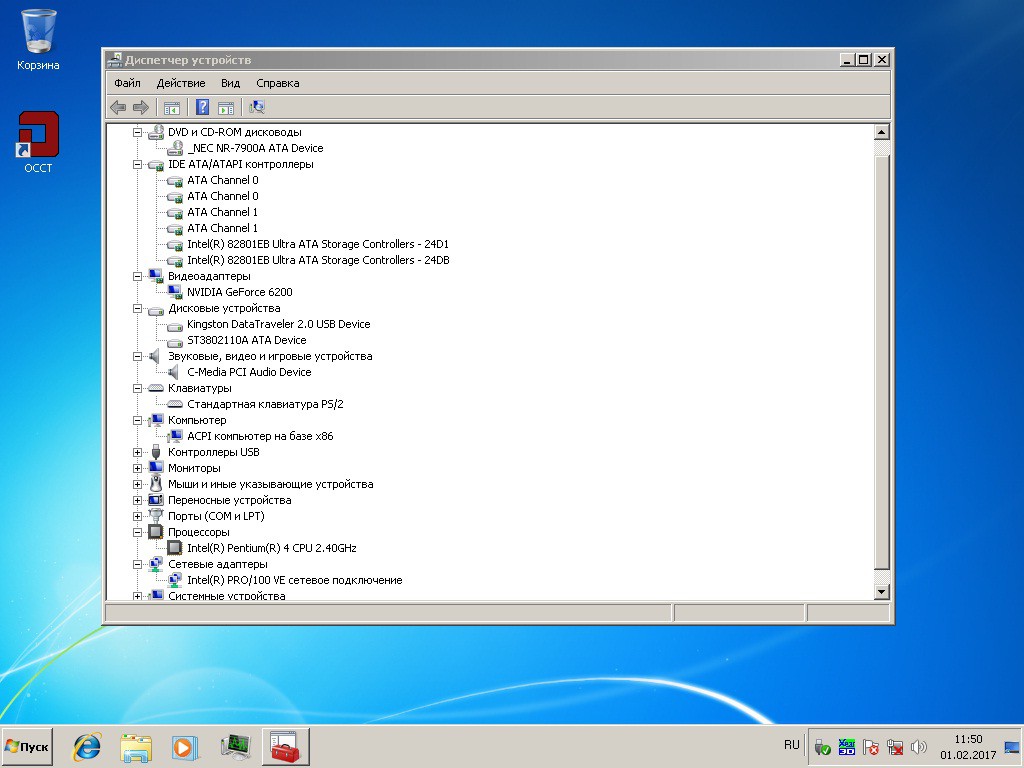Open Action Center flag tray icon
This screenshot has height=768, width=1024.
pyautogui.click(x=871, y=746)
